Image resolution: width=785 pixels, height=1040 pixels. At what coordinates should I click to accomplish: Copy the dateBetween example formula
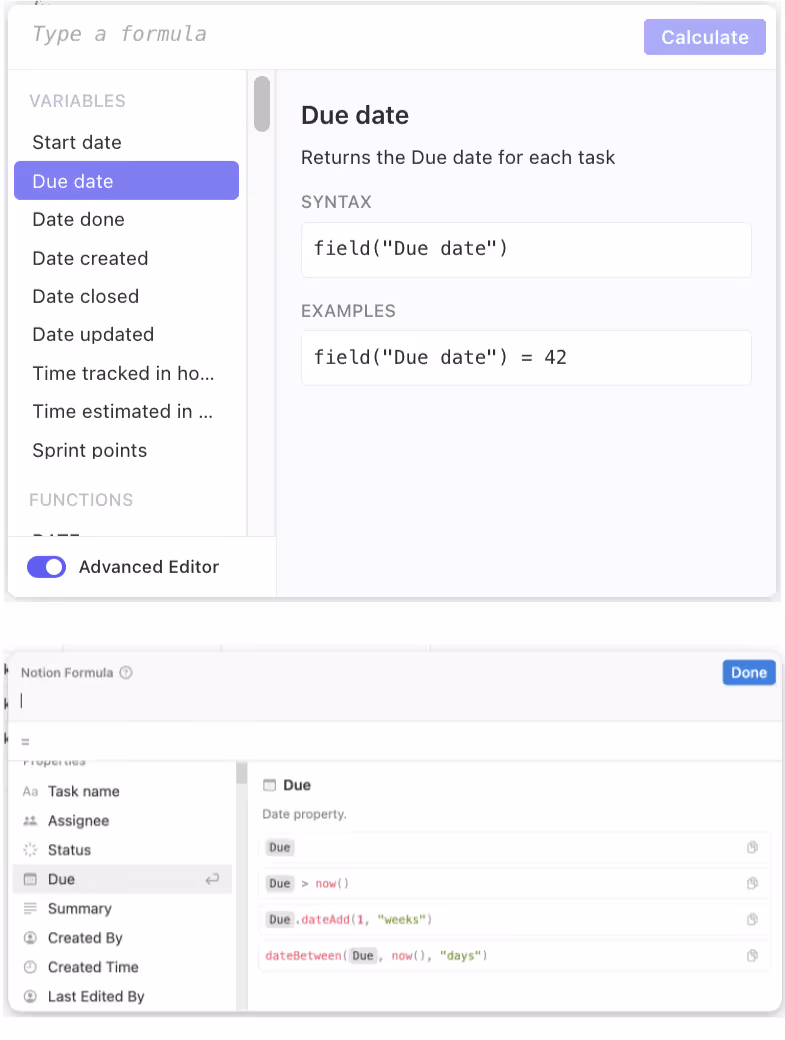pos(753,955)
